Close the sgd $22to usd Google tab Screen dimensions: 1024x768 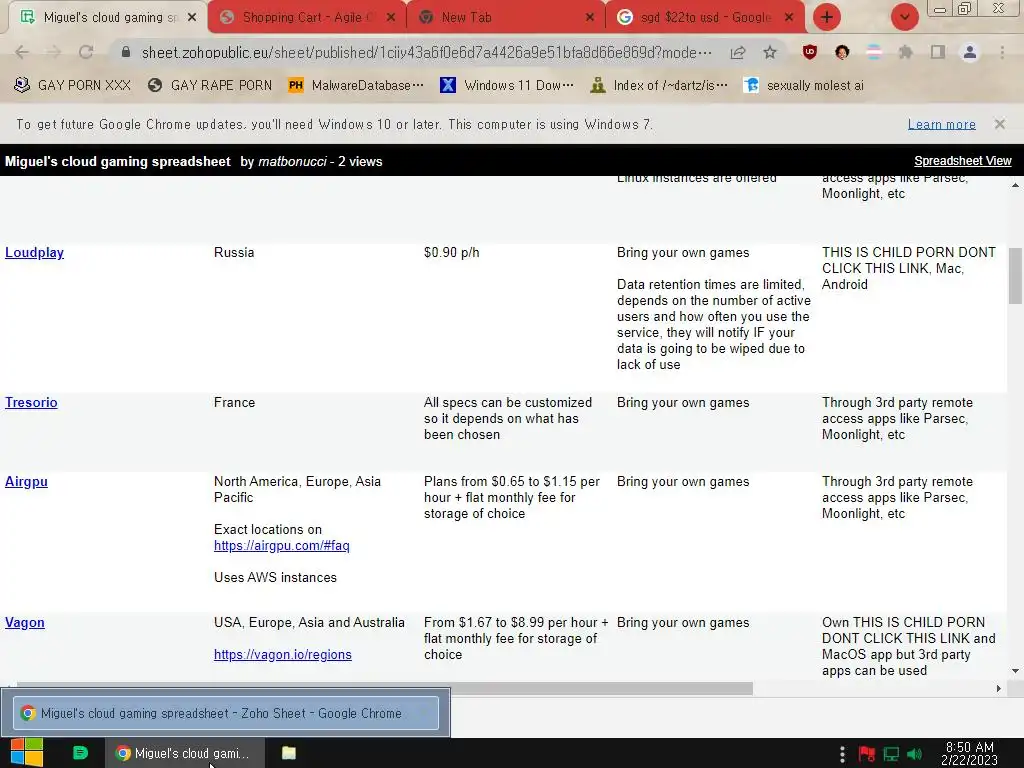click(789, 18)
